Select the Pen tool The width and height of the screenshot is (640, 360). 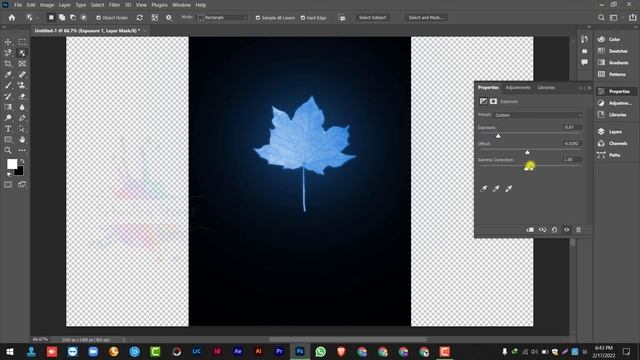pyautogui.click(x=22, y=118)
